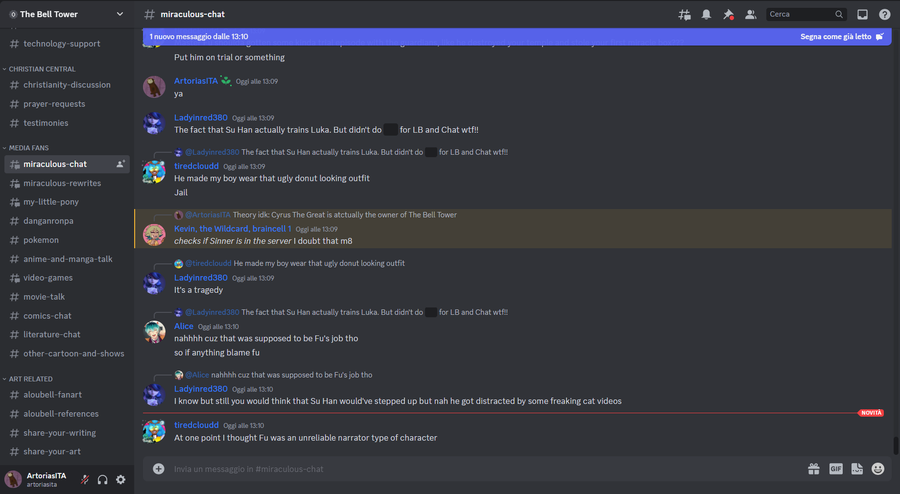Image resolution: width=900 pixels, height=494 pixels.
Task: Toggle the member list visibility
Action: pos(750,15)
